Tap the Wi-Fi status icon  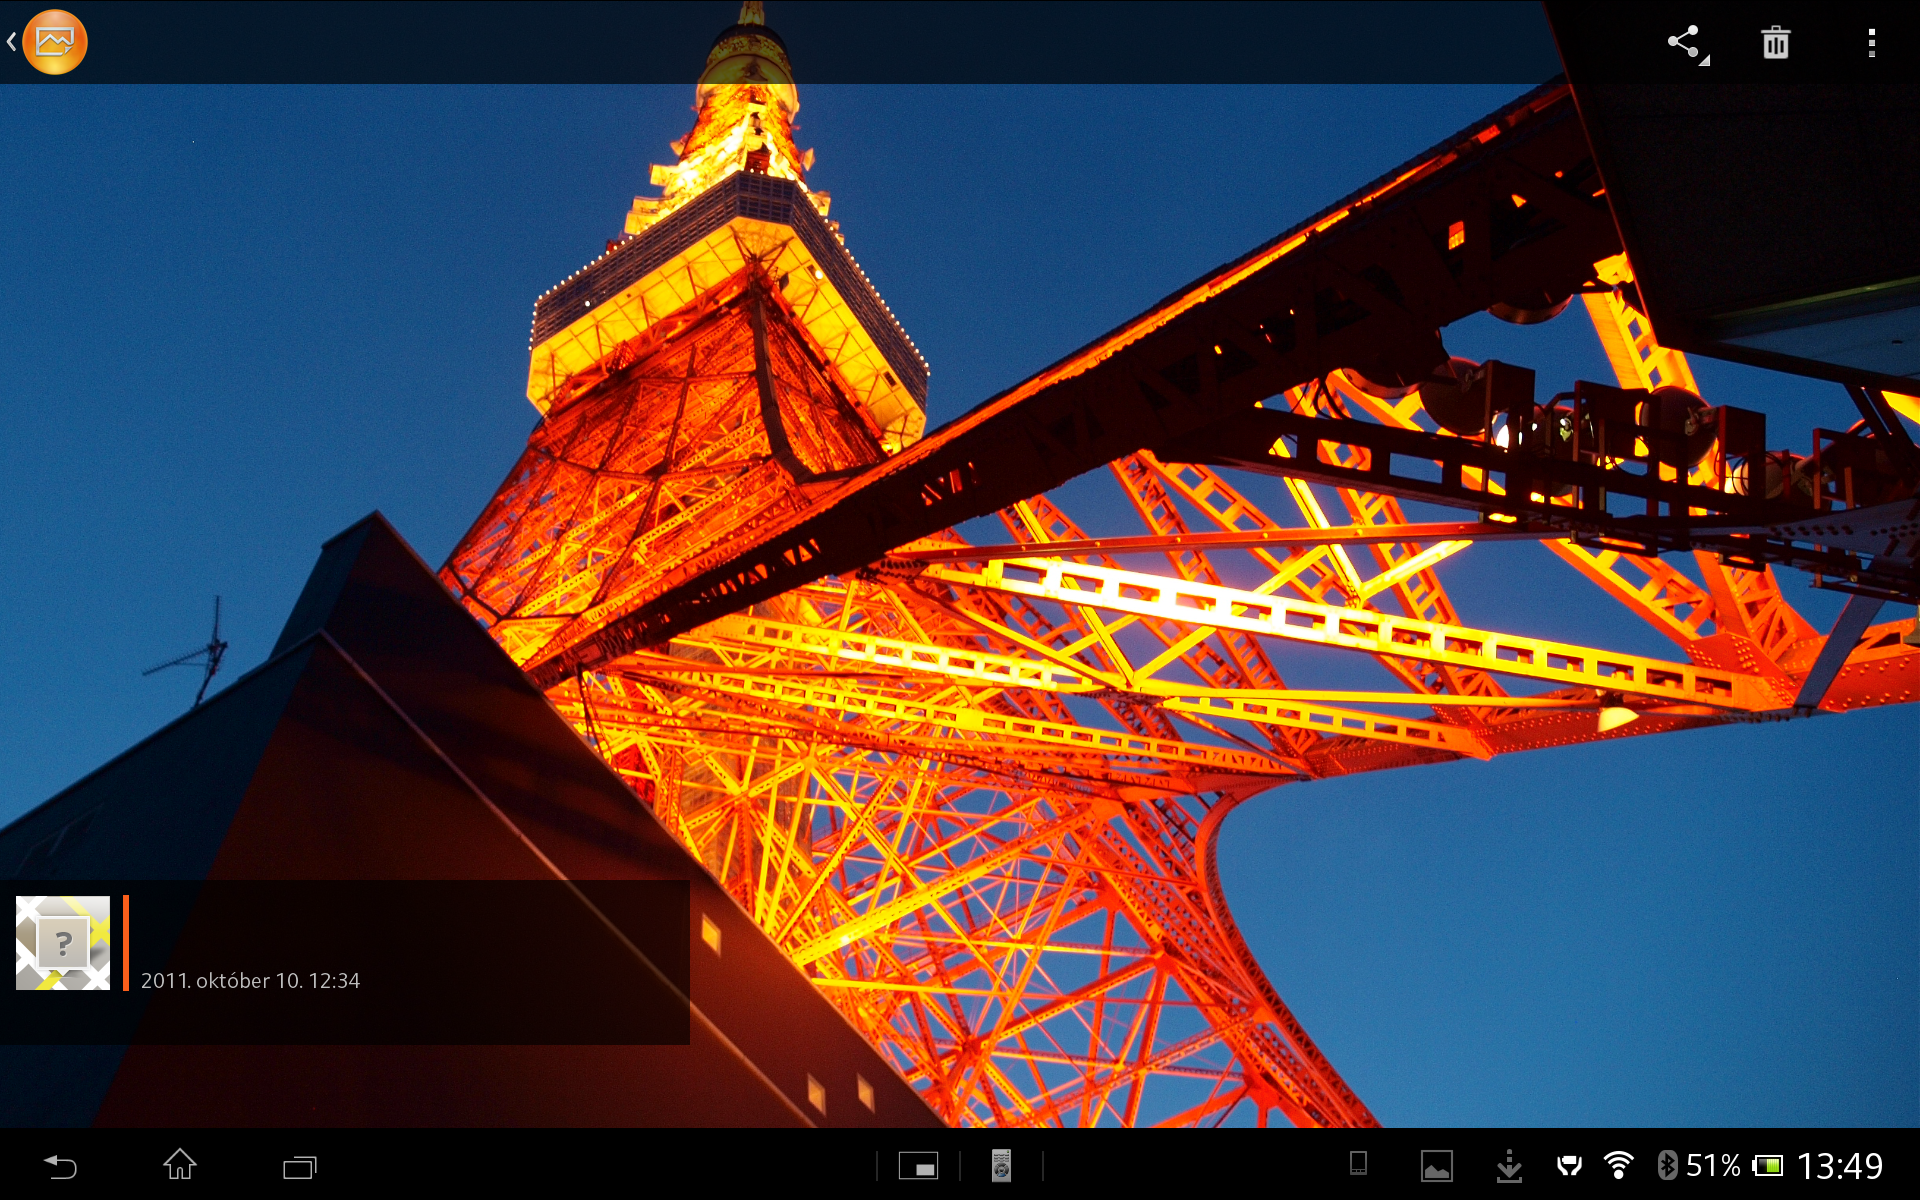click(1618, 1165)
